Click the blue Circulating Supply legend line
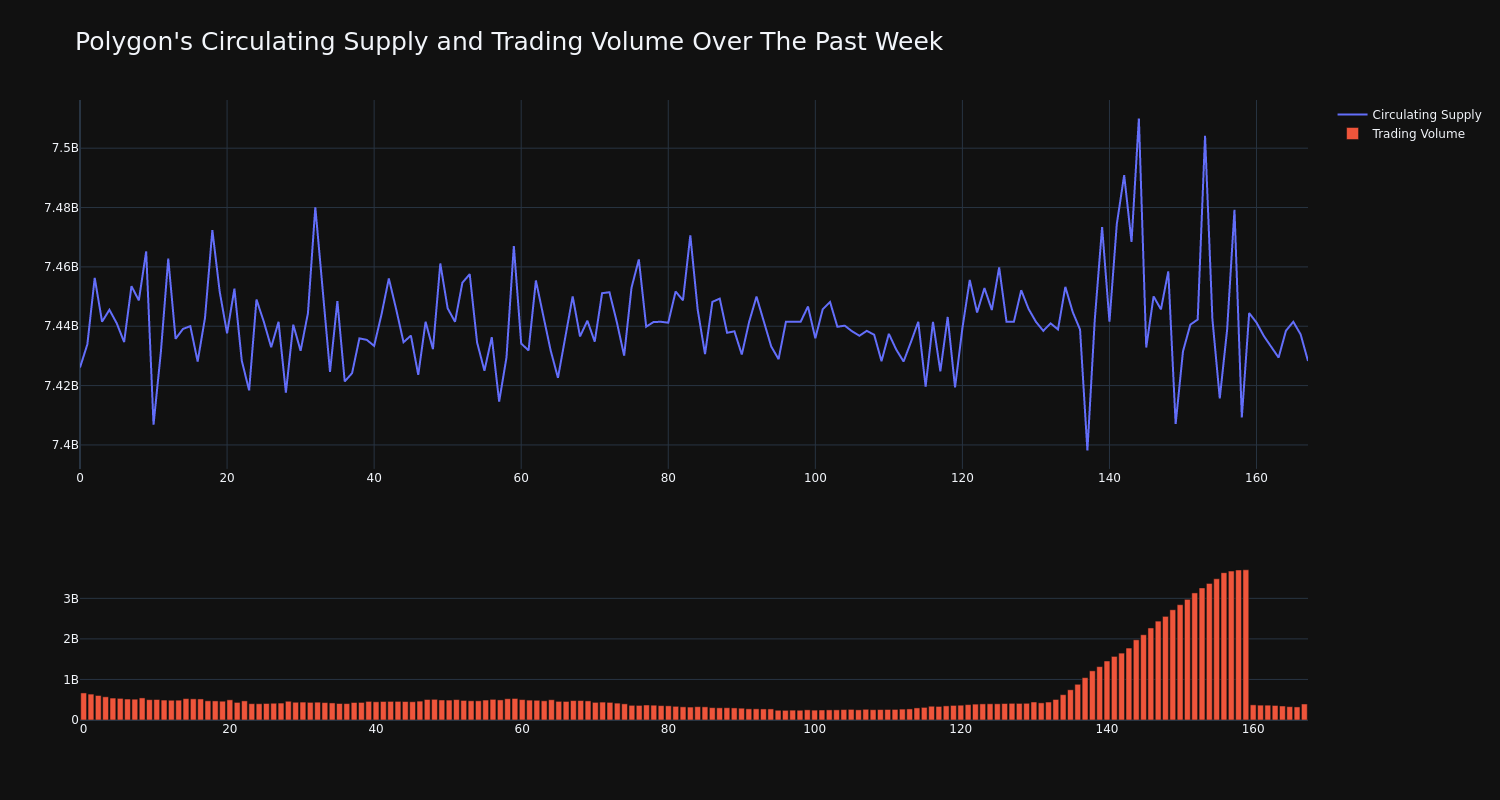This screenshot has width=1500, height=800. point(1352,115)
